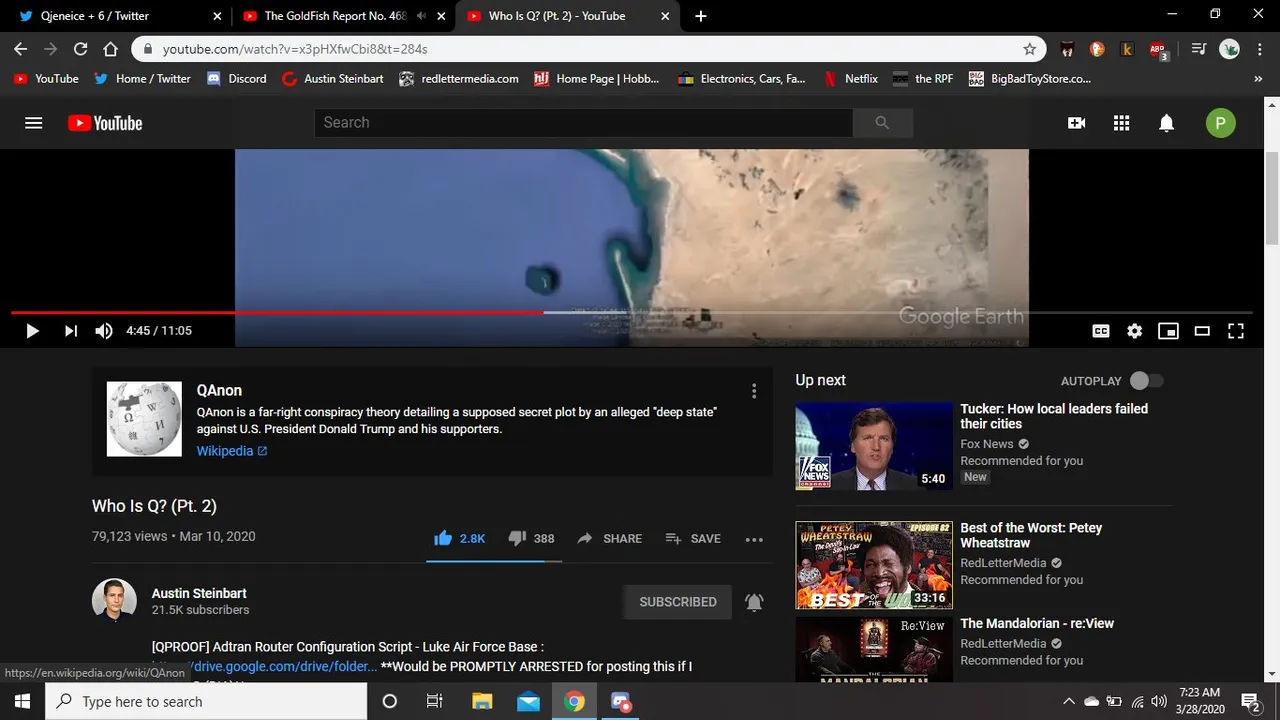Switch to the GoldFish Report tab
Viewport: 1280px width, 720px height.
point(336,16)
